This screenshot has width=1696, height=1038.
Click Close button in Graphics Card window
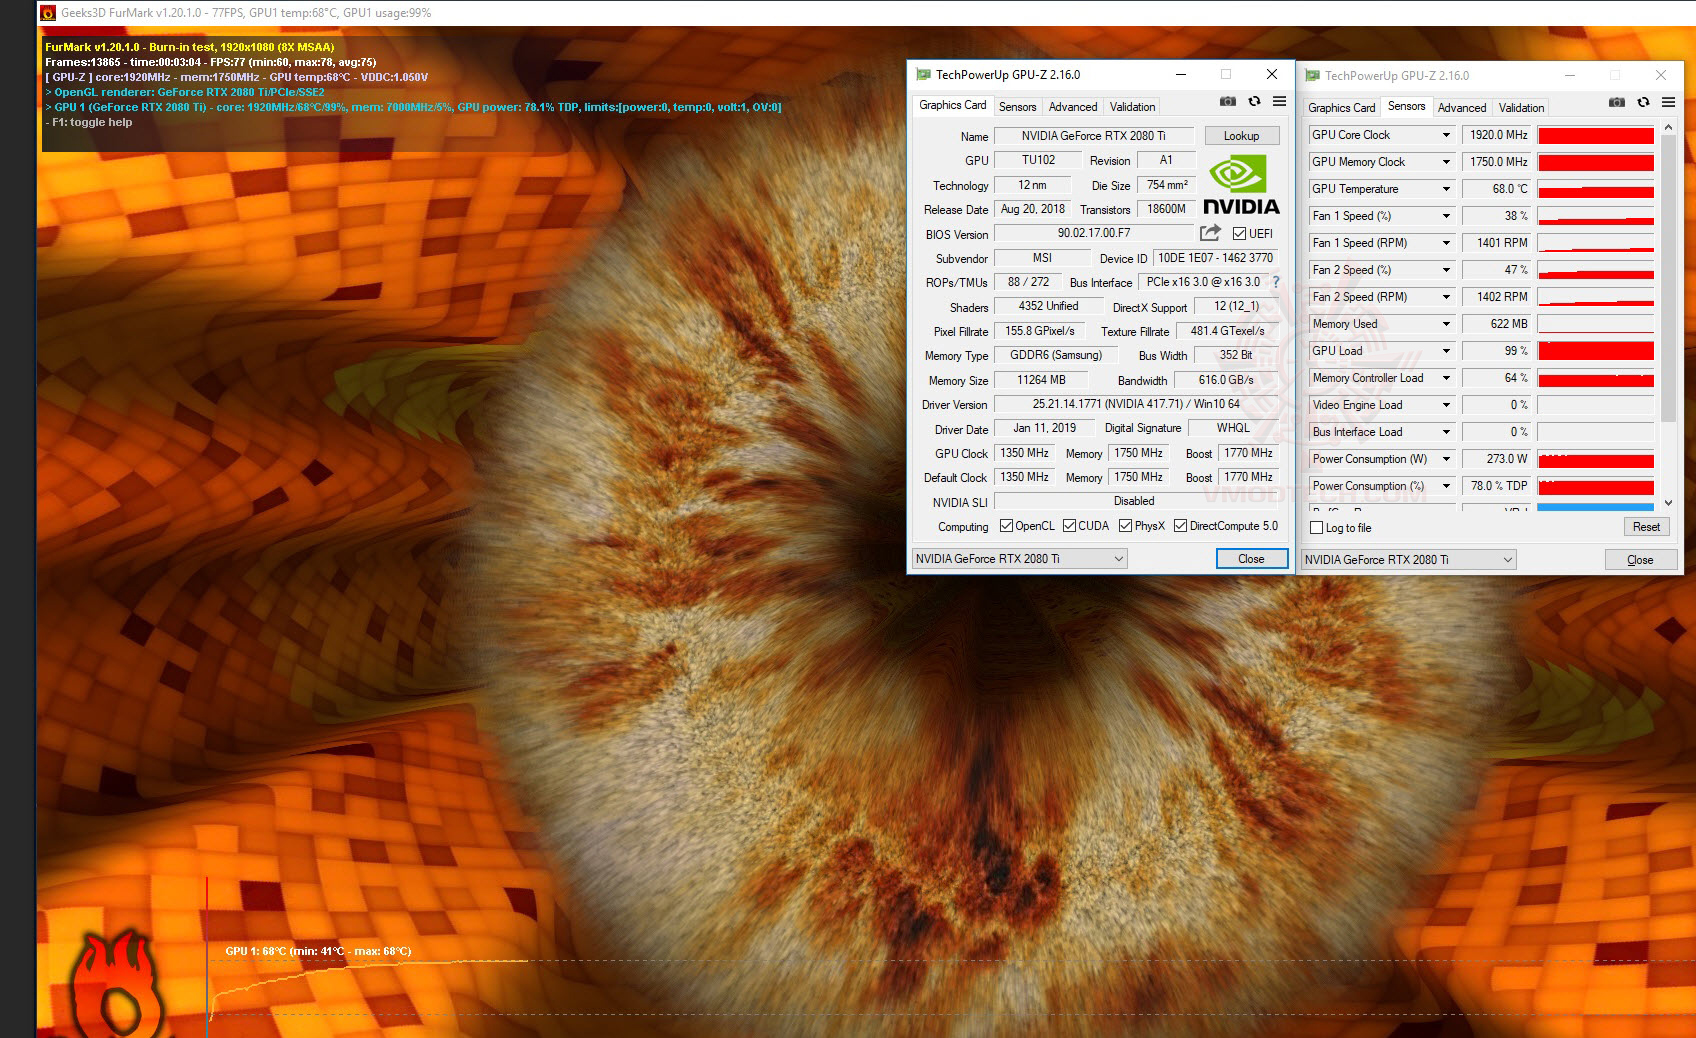coord(1251,559)
